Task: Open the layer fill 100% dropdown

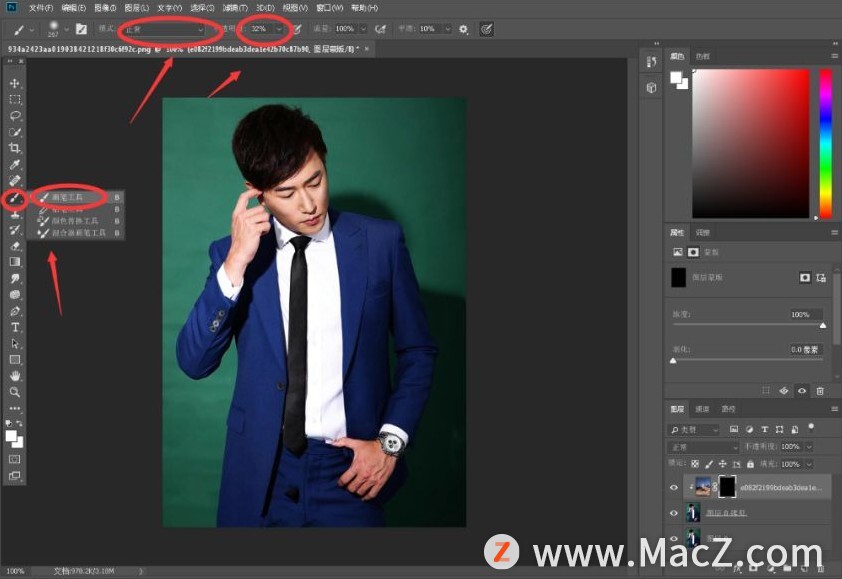Action: (809, 464)
